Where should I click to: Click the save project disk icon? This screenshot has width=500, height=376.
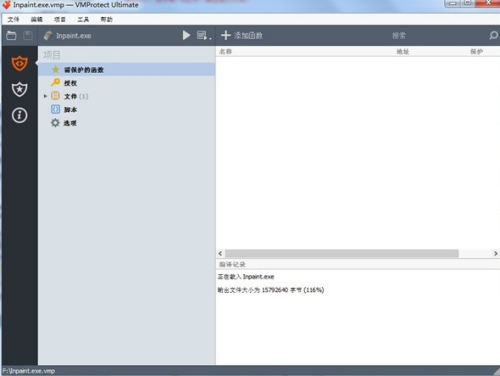click(28, 35)
